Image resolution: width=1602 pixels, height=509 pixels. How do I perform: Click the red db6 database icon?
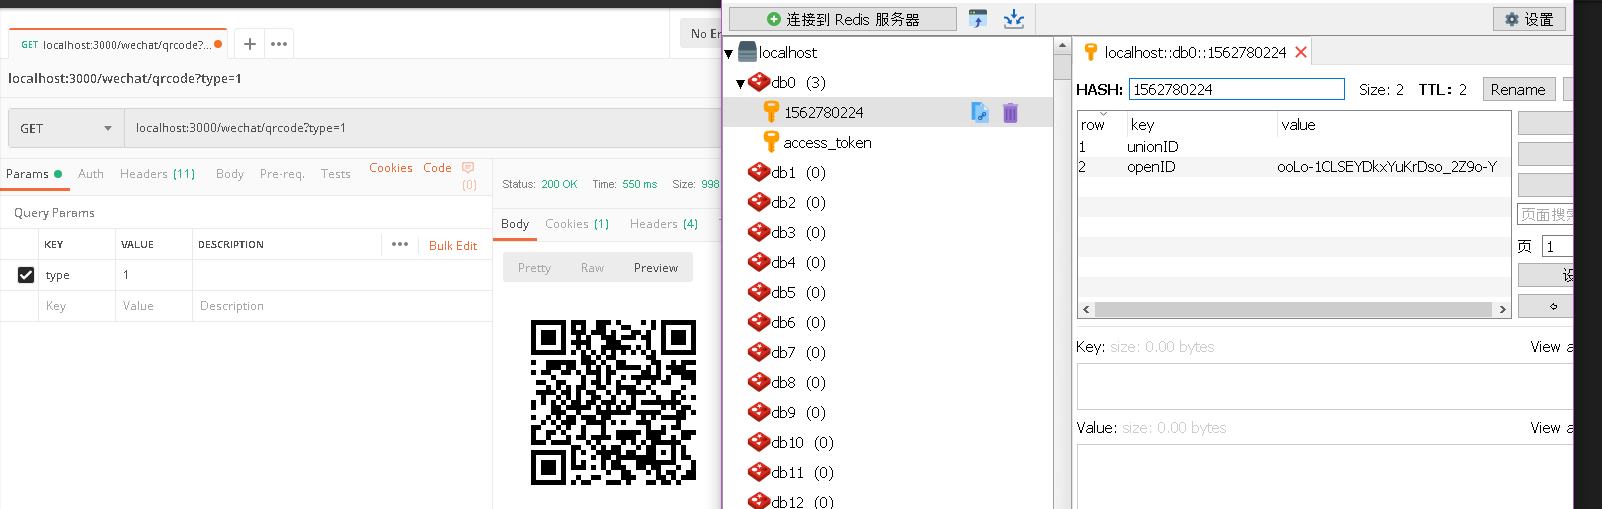click(759, 322)
